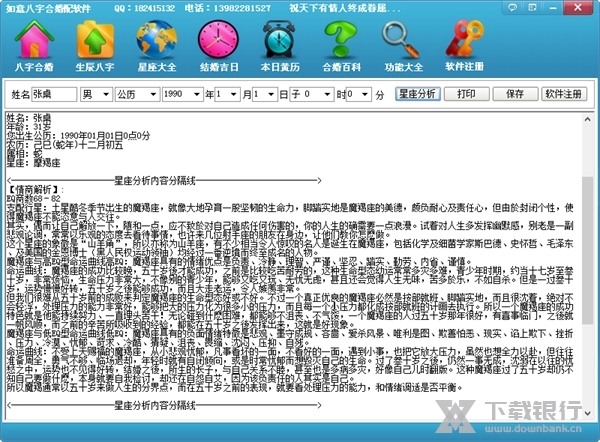Open the 公历 calendar type dropdown

coord(137,94)
